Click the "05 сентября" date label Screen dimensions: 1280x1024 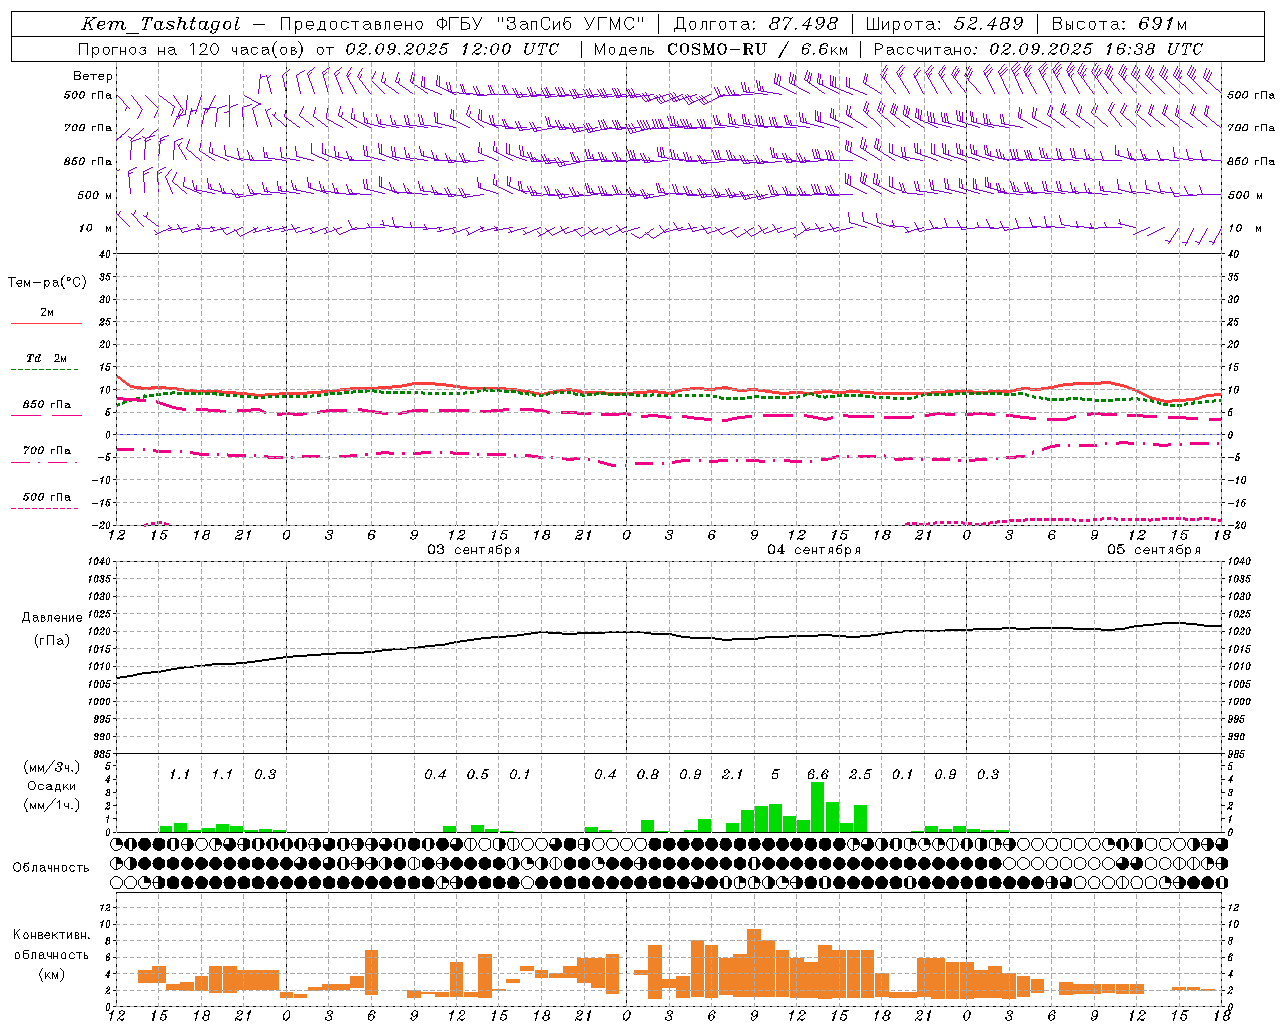(1154, 550)
